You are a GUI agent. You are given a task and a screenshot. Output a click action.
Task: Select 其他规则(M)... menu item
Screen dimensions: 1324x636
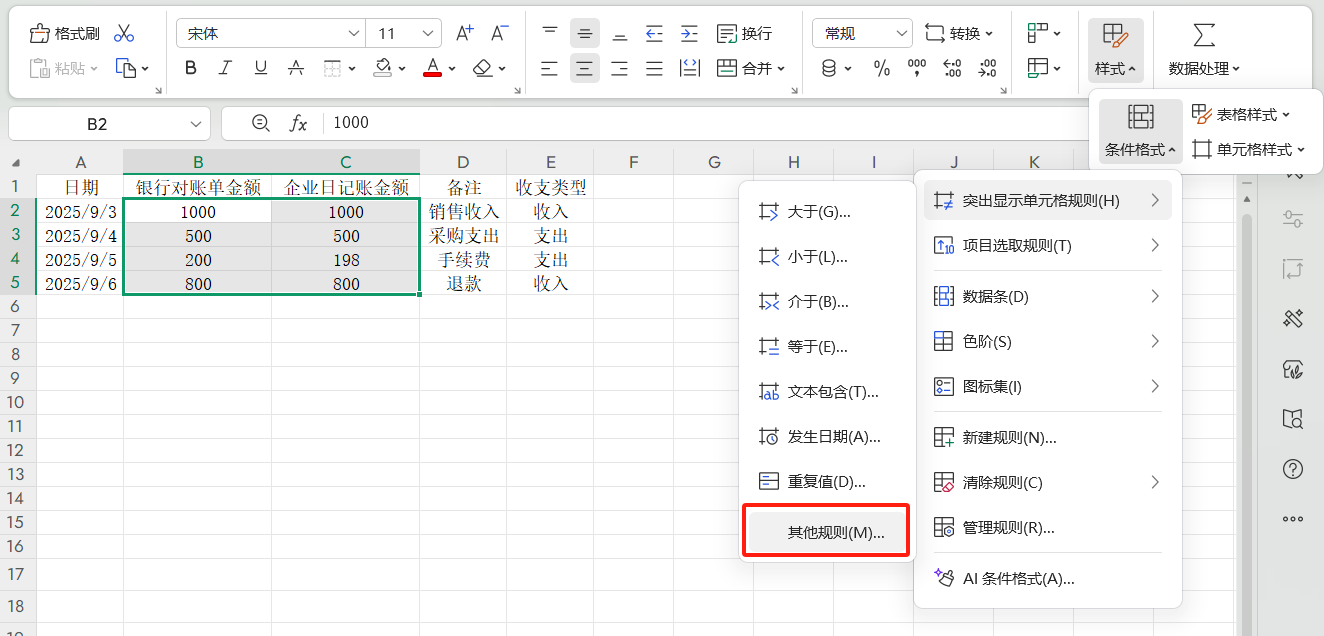pos(835,533)
